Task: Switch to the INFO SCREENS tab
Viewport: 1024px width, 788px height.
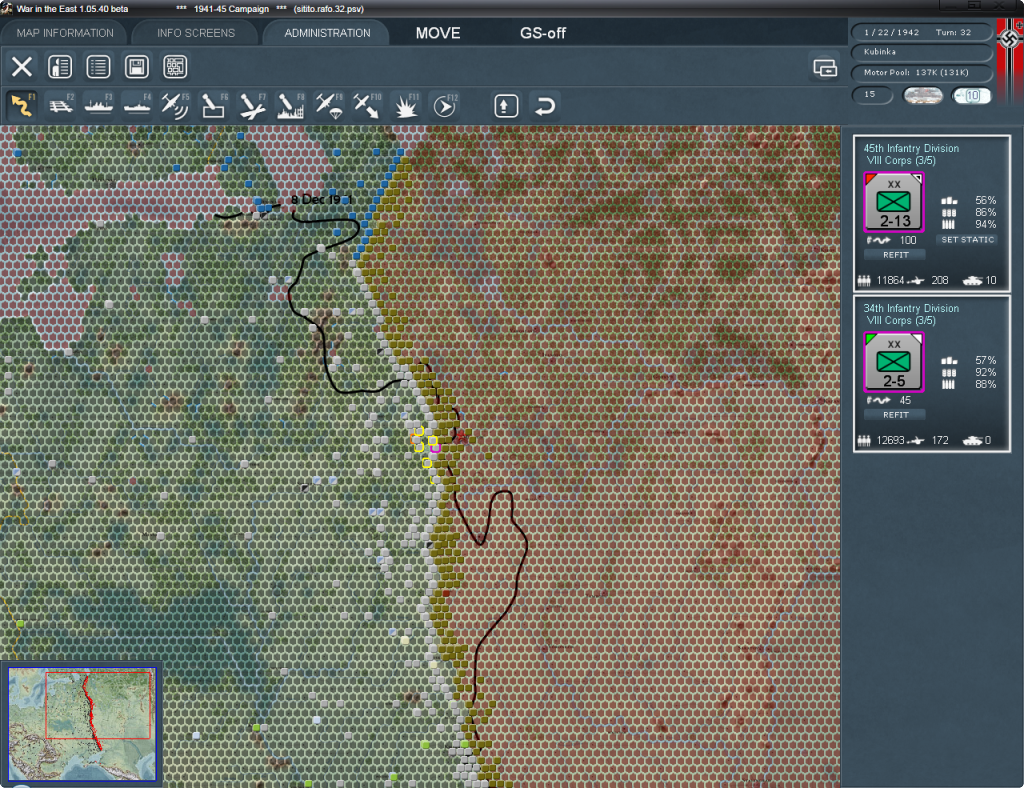Action: click(195, 33)
